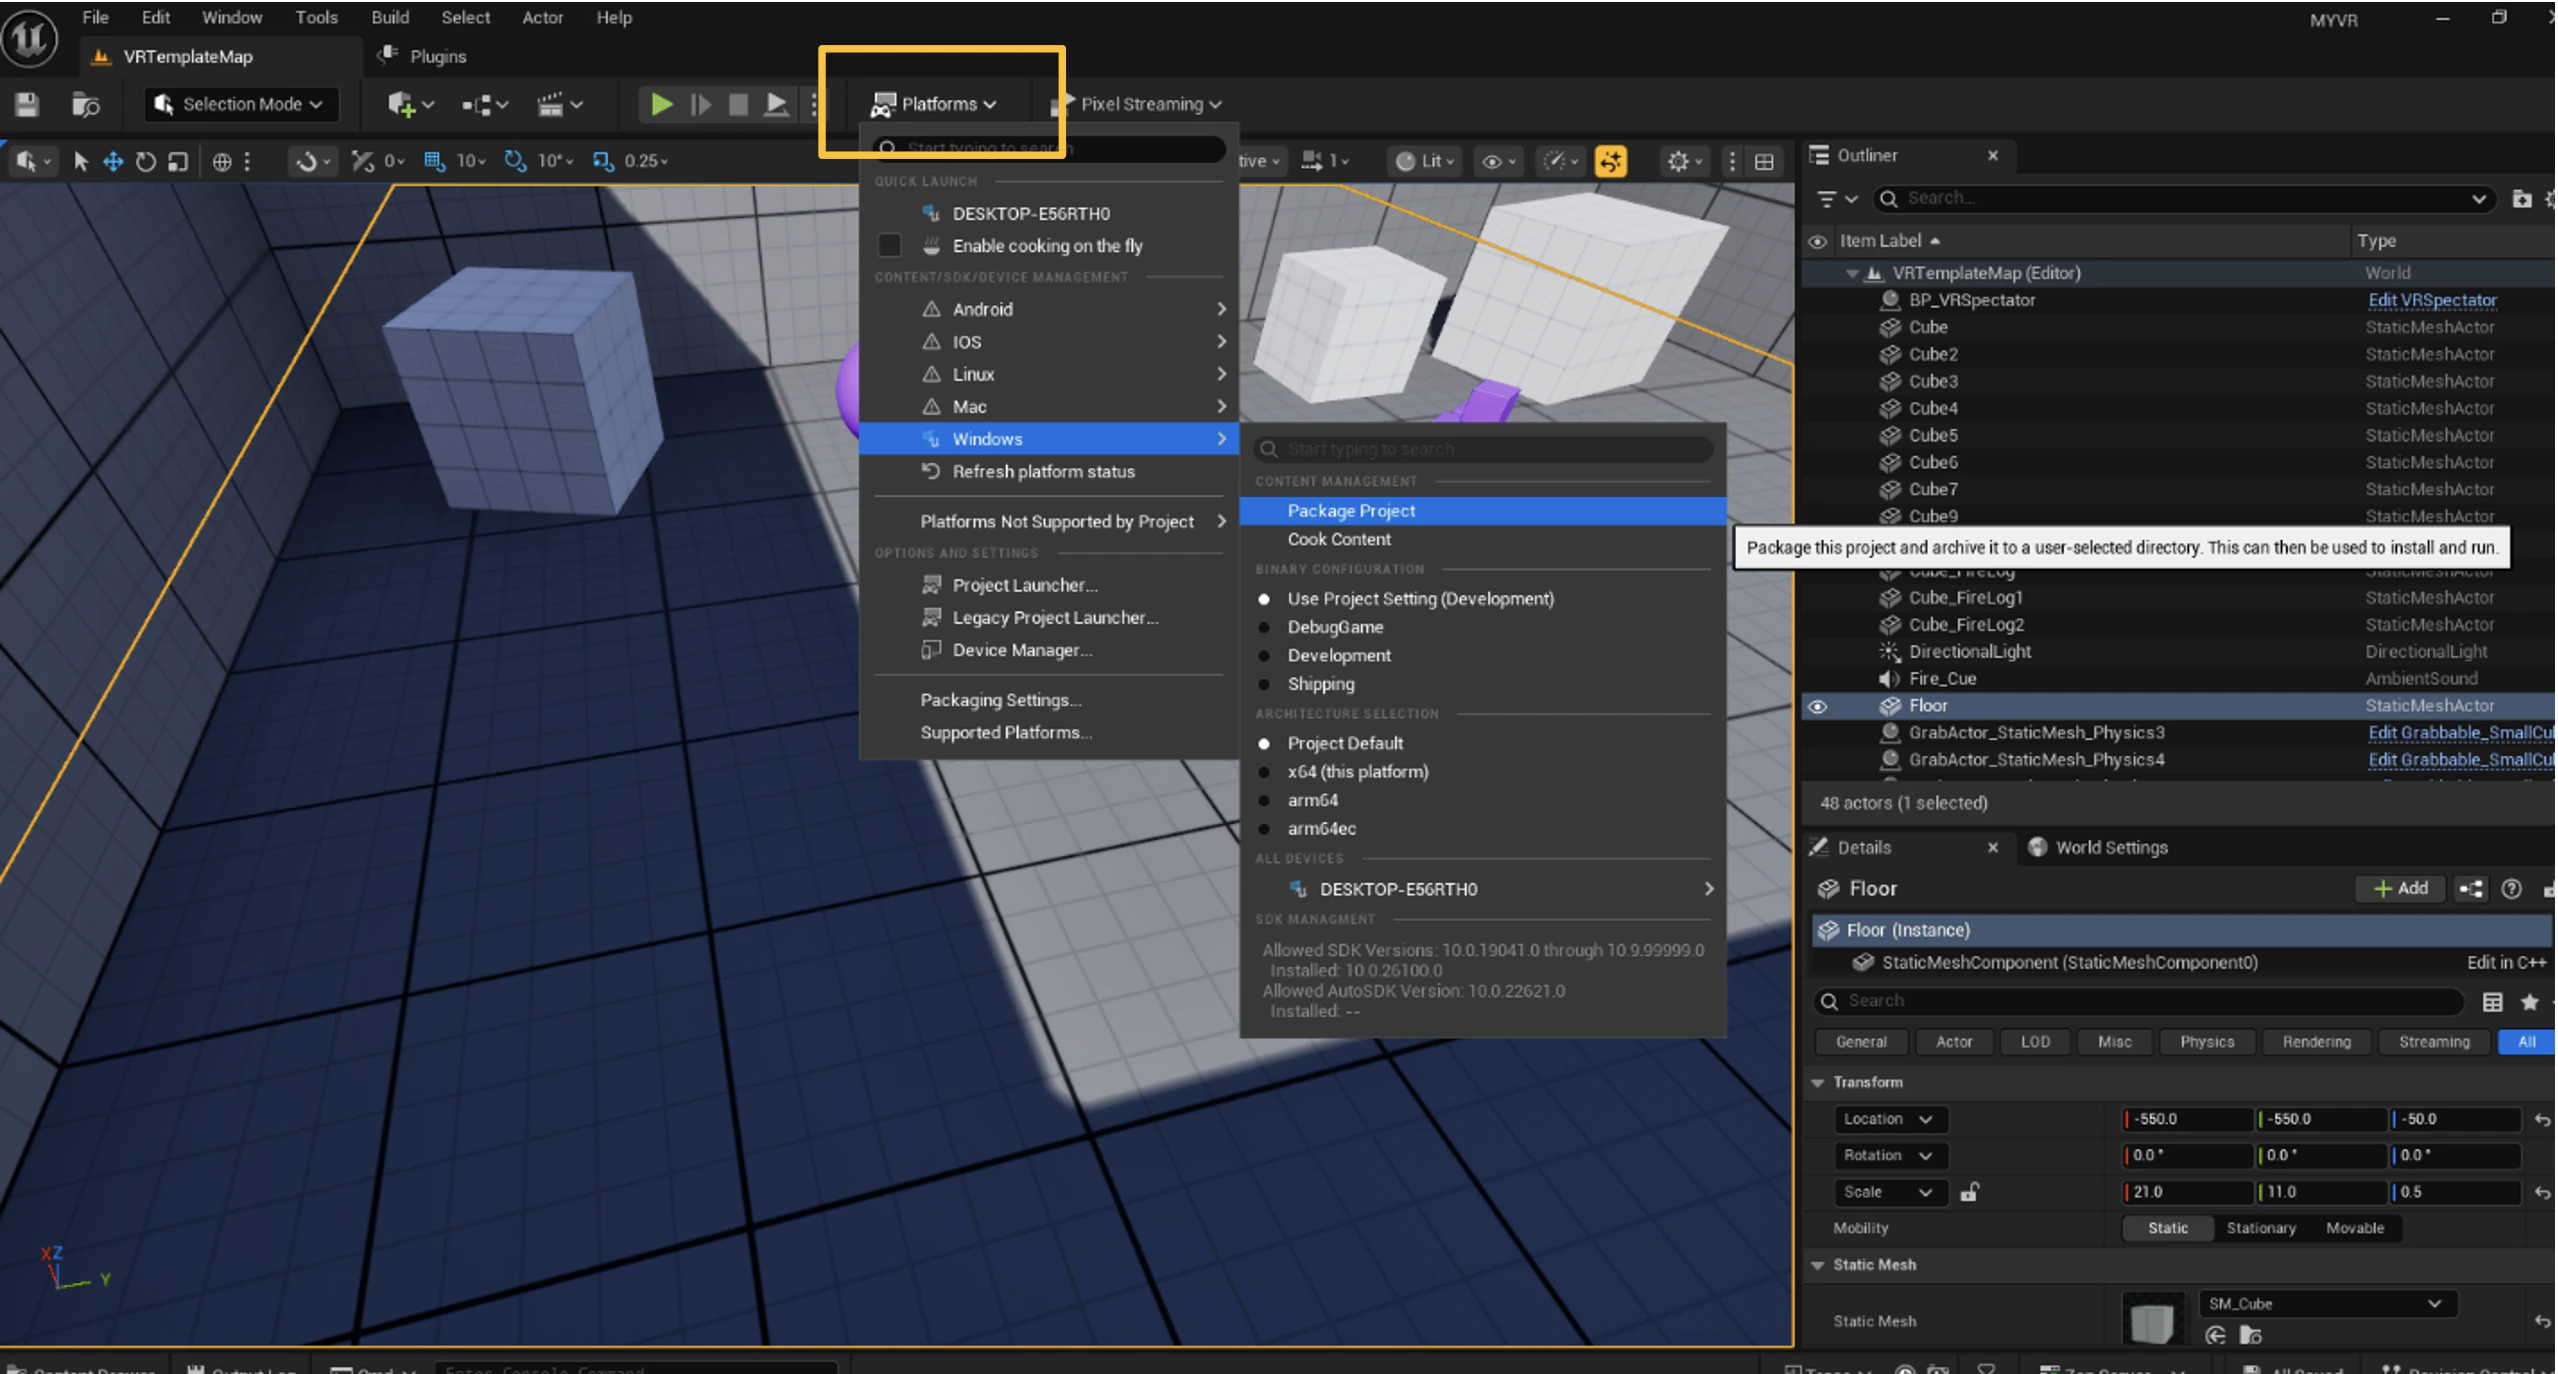The width and height of the screenshot is (2558, 1374).
Task: Save the current level with the floppy icon
Action: [x=27, y=104]
